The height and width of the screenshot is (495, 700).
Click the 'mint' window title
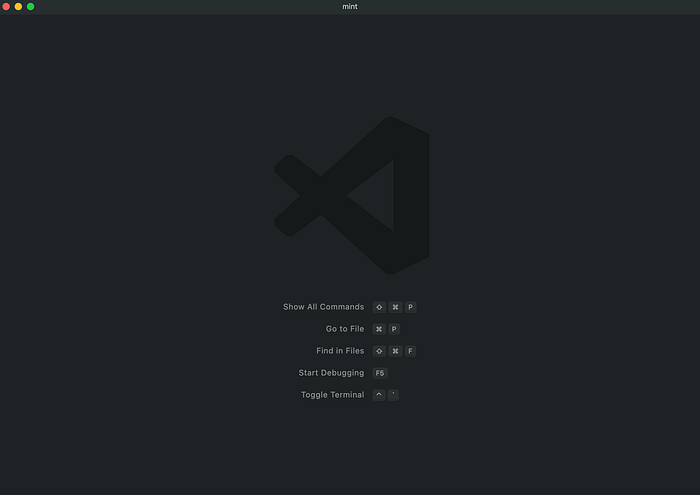(350, 6)
